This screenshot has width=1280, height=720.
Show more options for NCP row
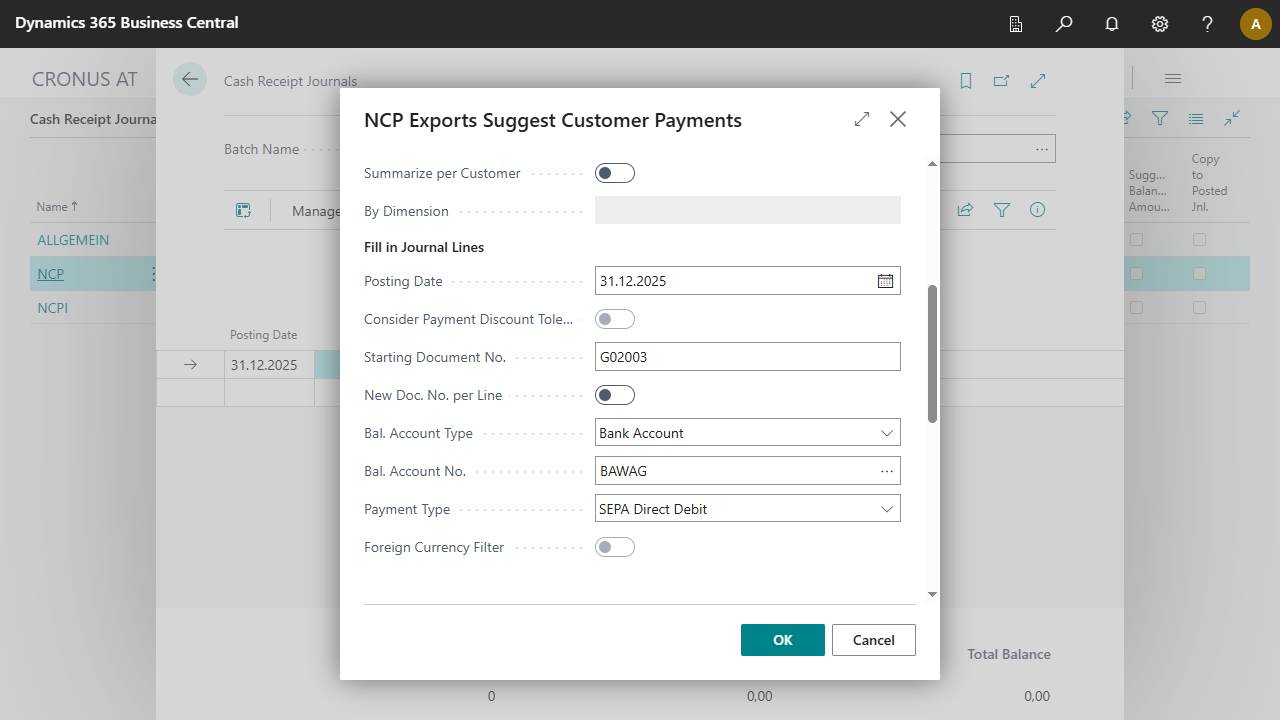(153, 274)
